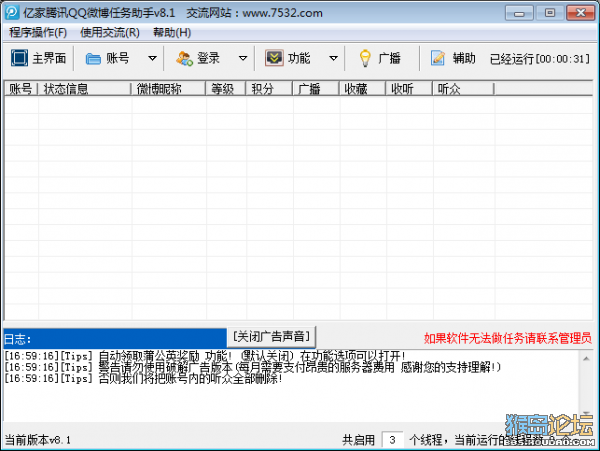Click the 日志: header label

click(18, 339)
